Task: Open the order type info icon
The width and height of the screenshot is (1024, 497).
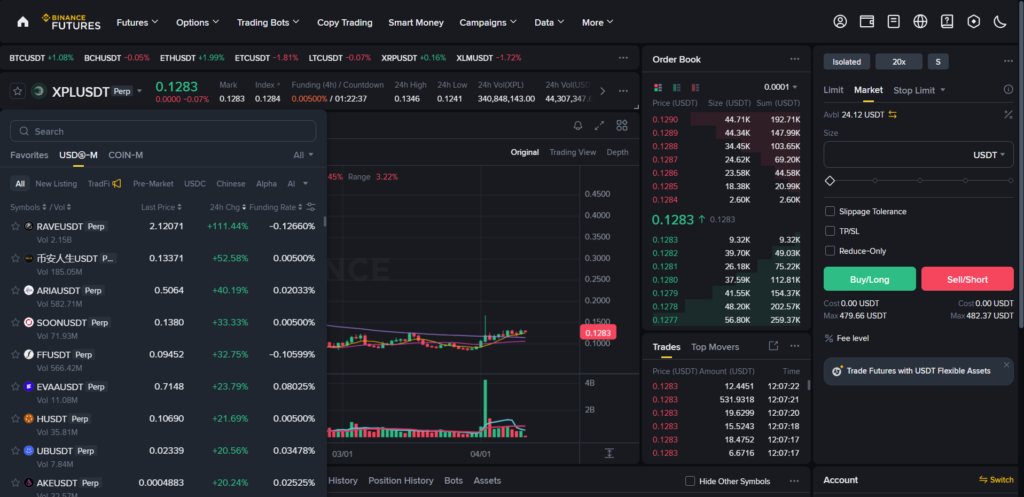Action: coord(1008,90)
